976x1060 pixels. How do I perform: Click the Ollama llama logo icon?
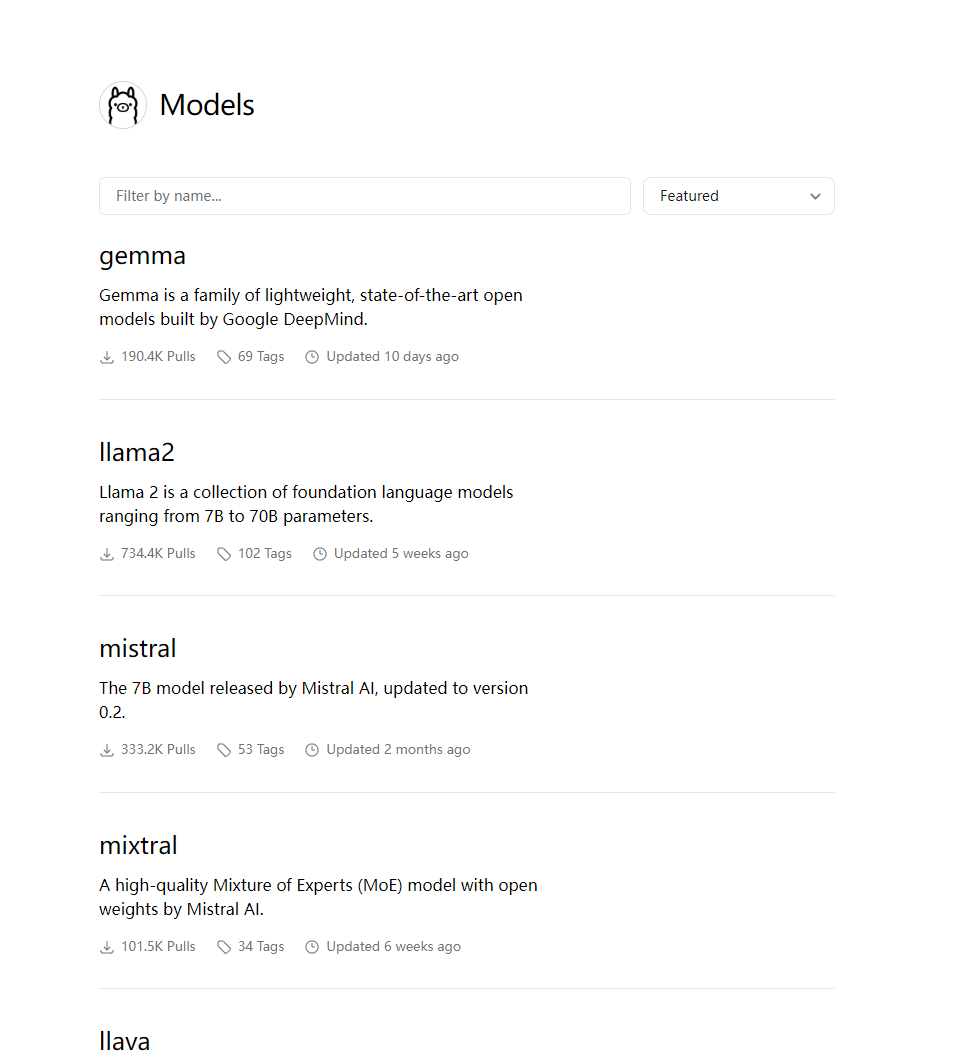click(123, 105)
